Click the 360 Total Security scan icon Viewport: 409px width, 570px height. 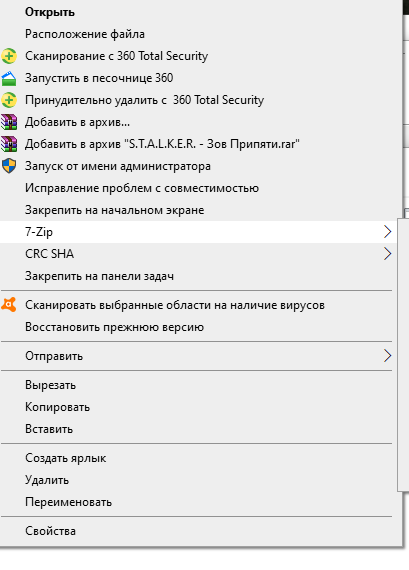(9, 56)
